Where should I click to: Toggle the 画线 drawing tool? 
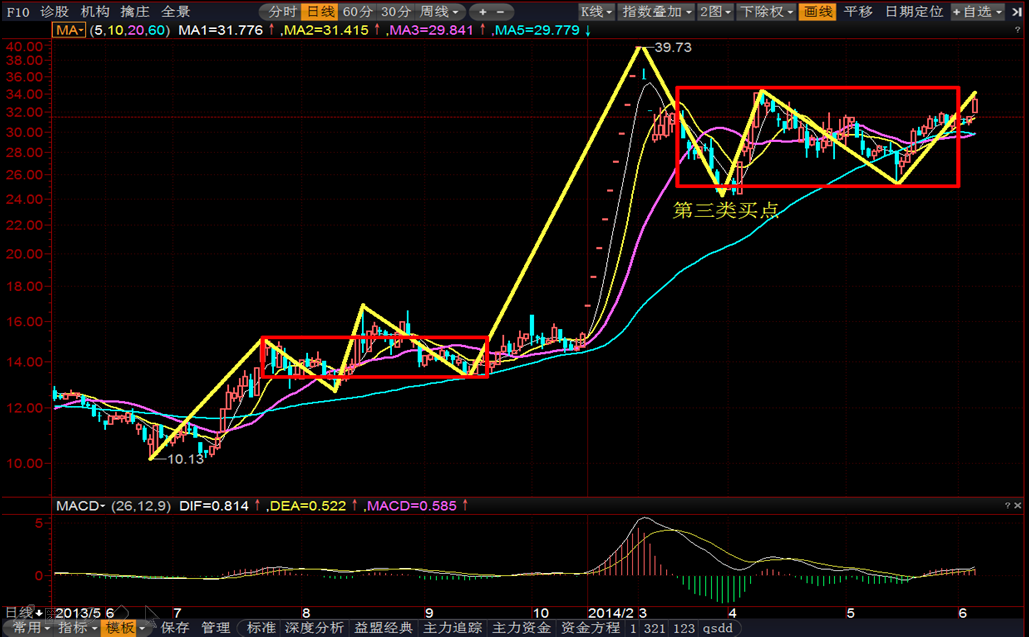(817, 12)
